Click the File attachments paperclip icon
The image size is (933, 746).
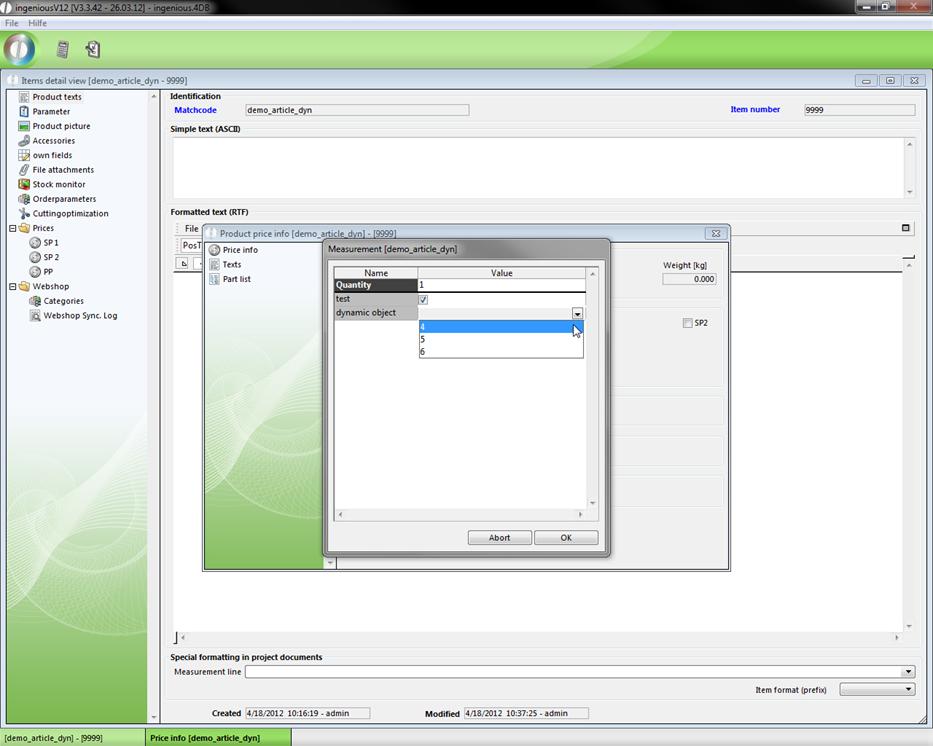pos(24,170)
